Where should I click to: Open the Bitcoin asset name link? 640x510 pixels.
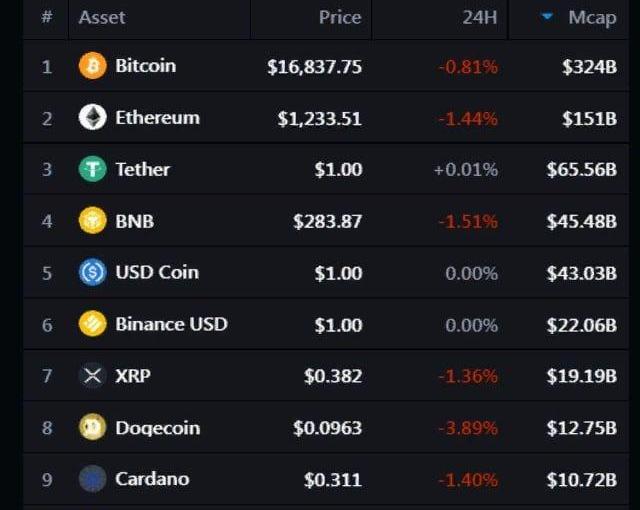[x=146, y=66]
